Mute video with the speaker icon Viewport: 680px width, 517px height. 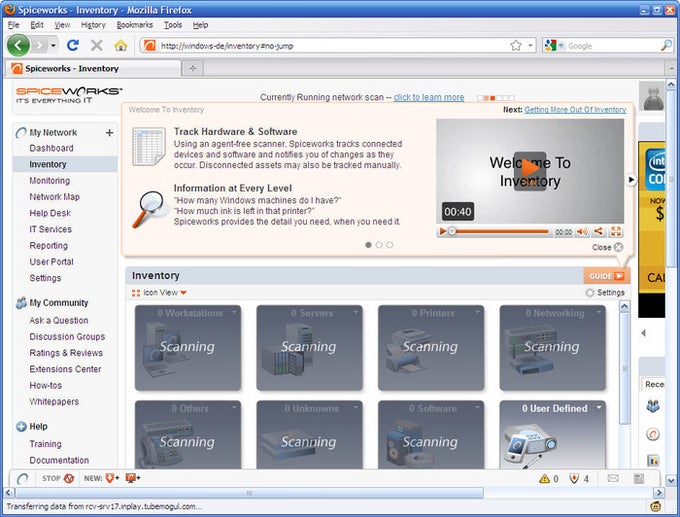tap(582, 232)
